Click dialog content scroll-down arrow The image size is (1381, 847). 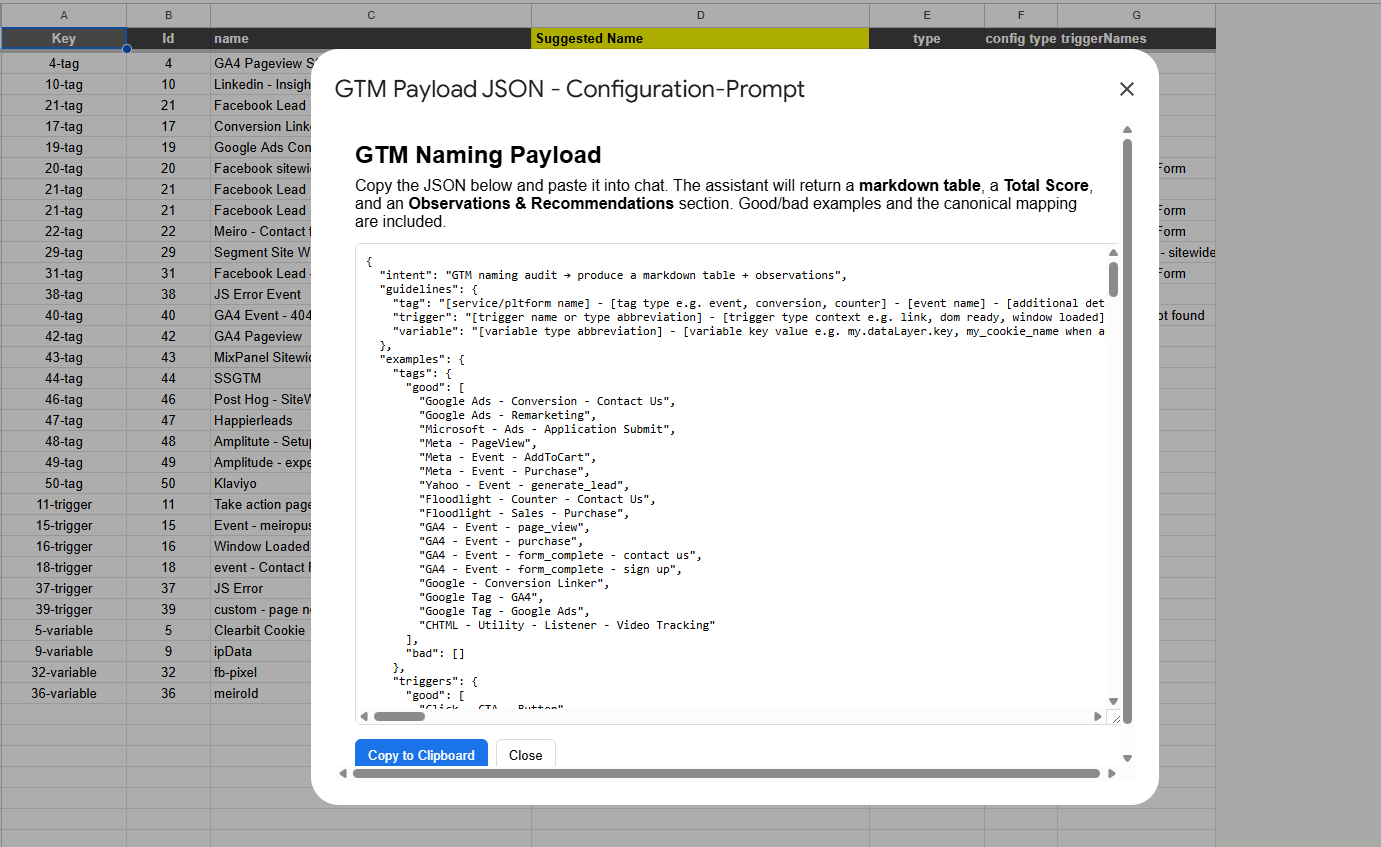[x=1127, y=759]
